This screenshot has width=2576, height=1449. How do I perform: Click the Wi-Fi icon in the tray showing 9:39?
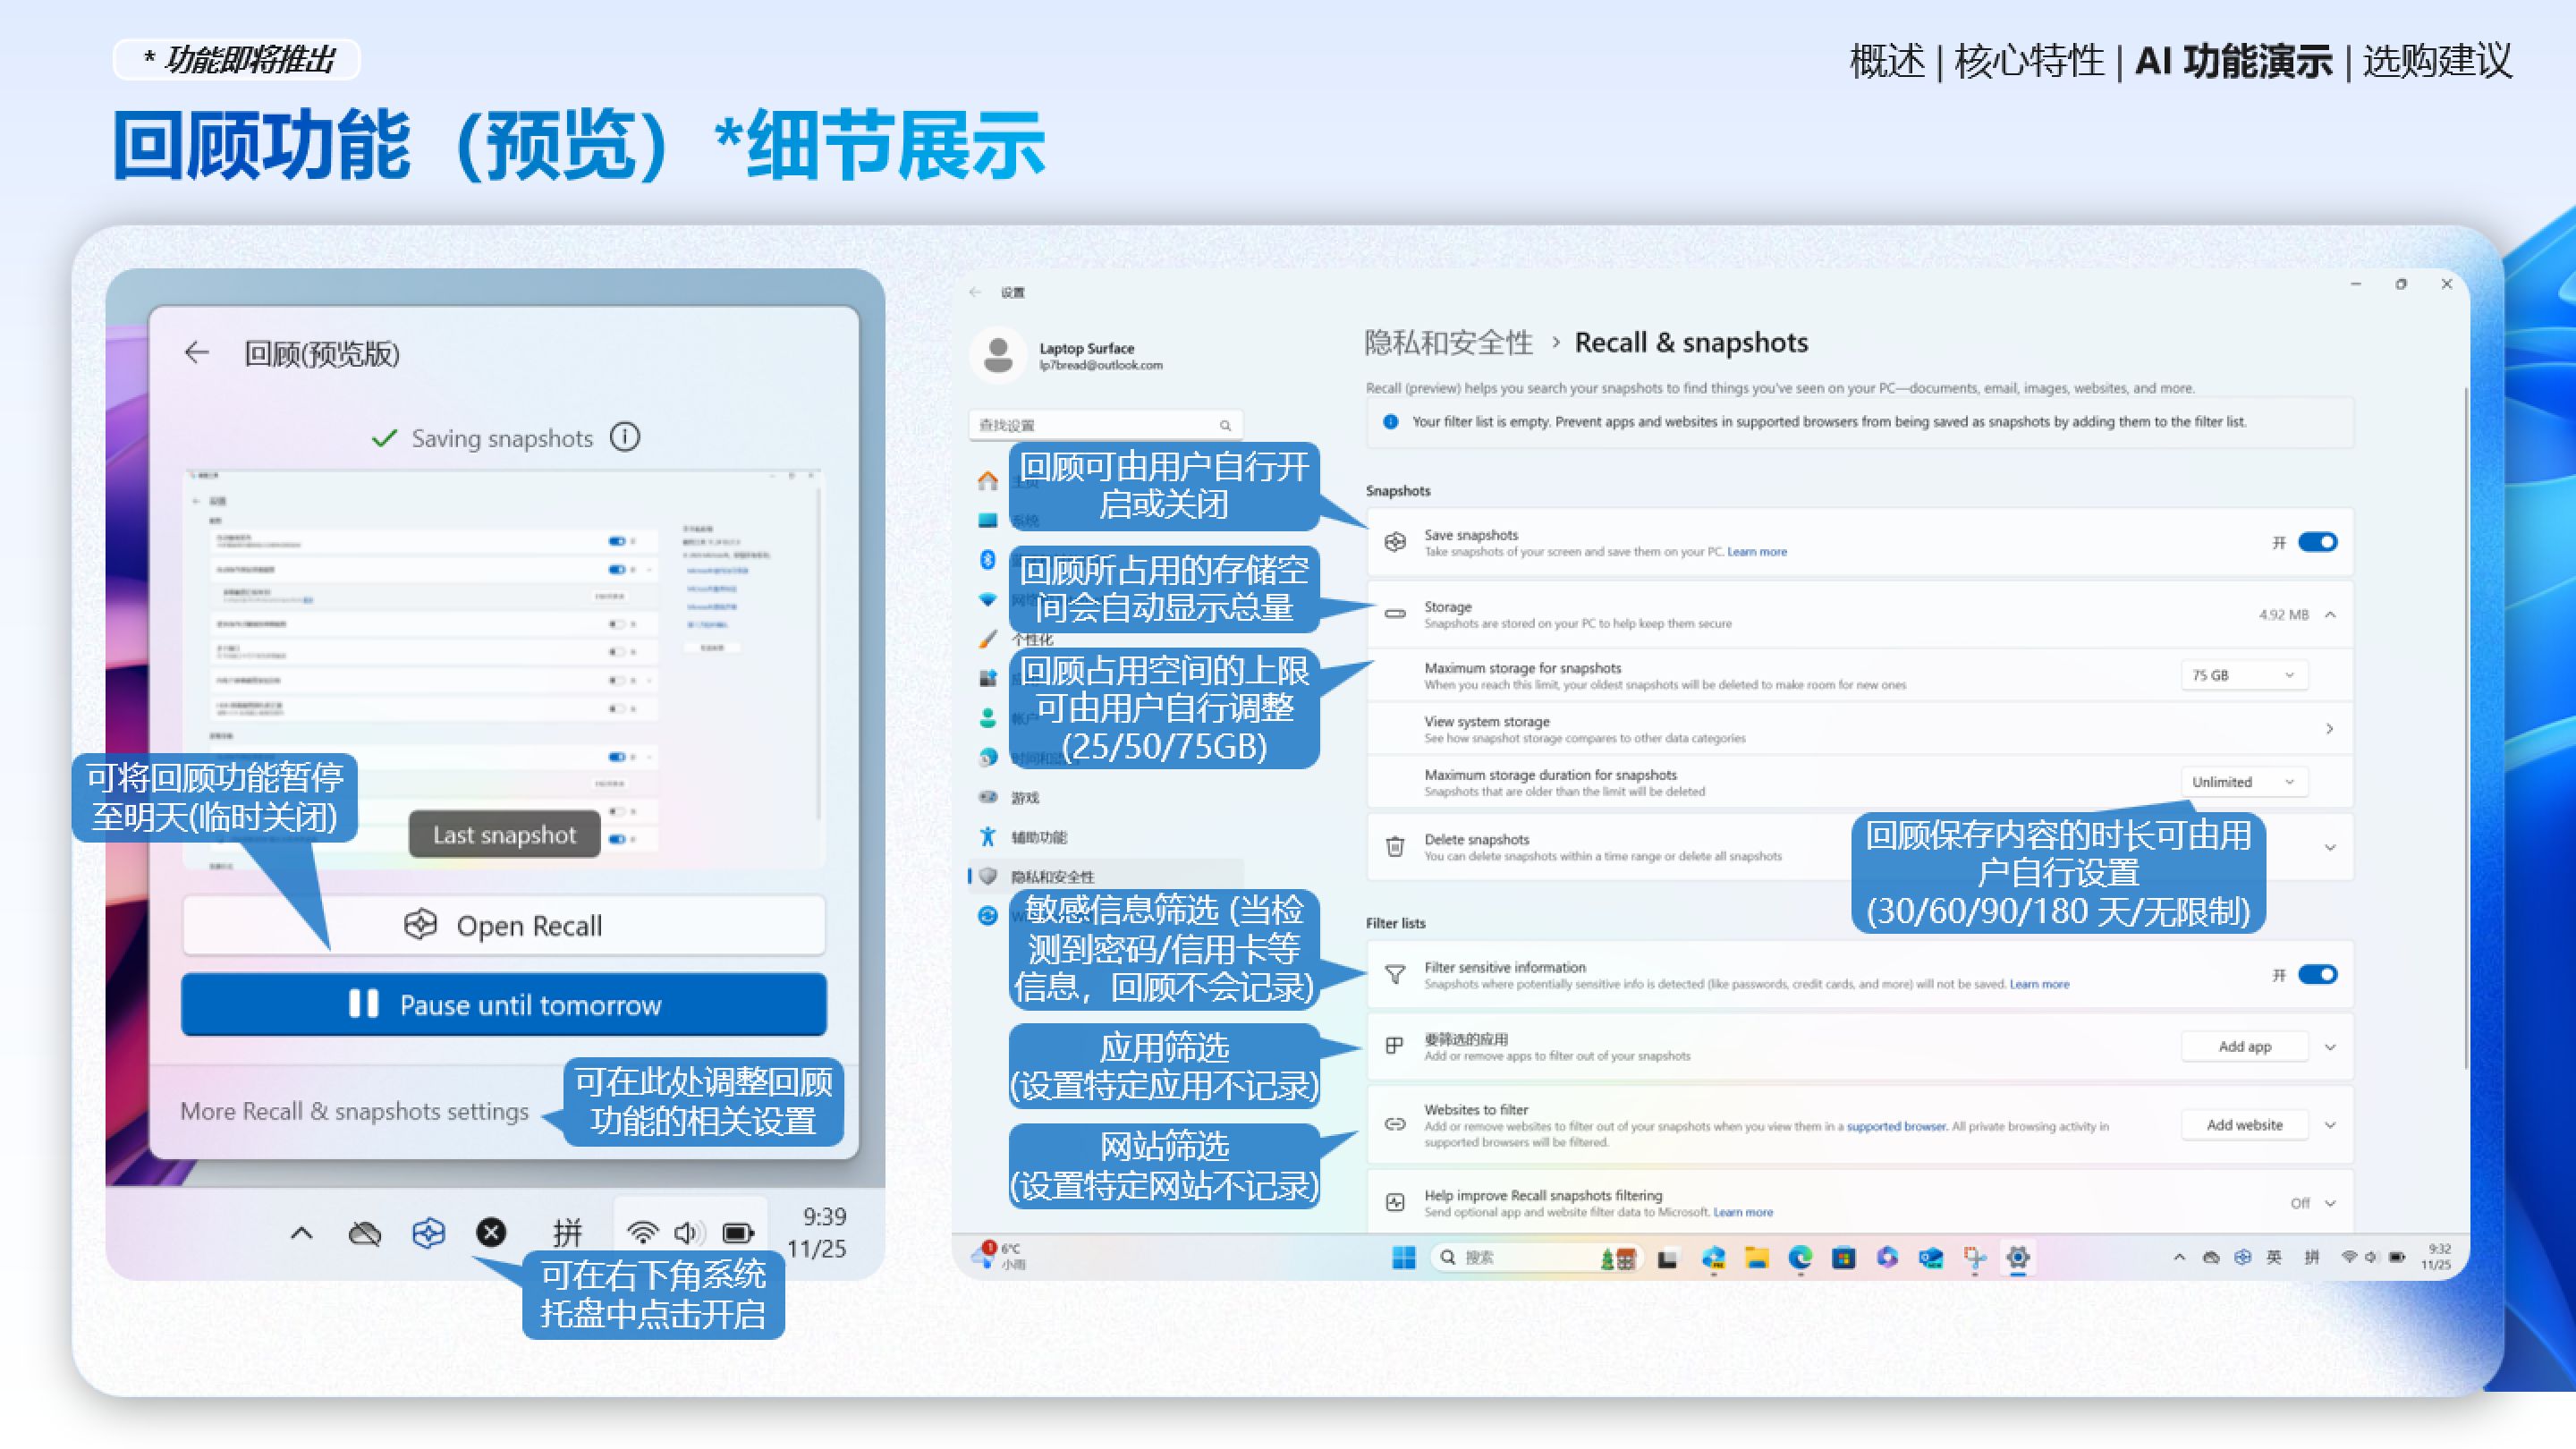[x=642, y=1232]
